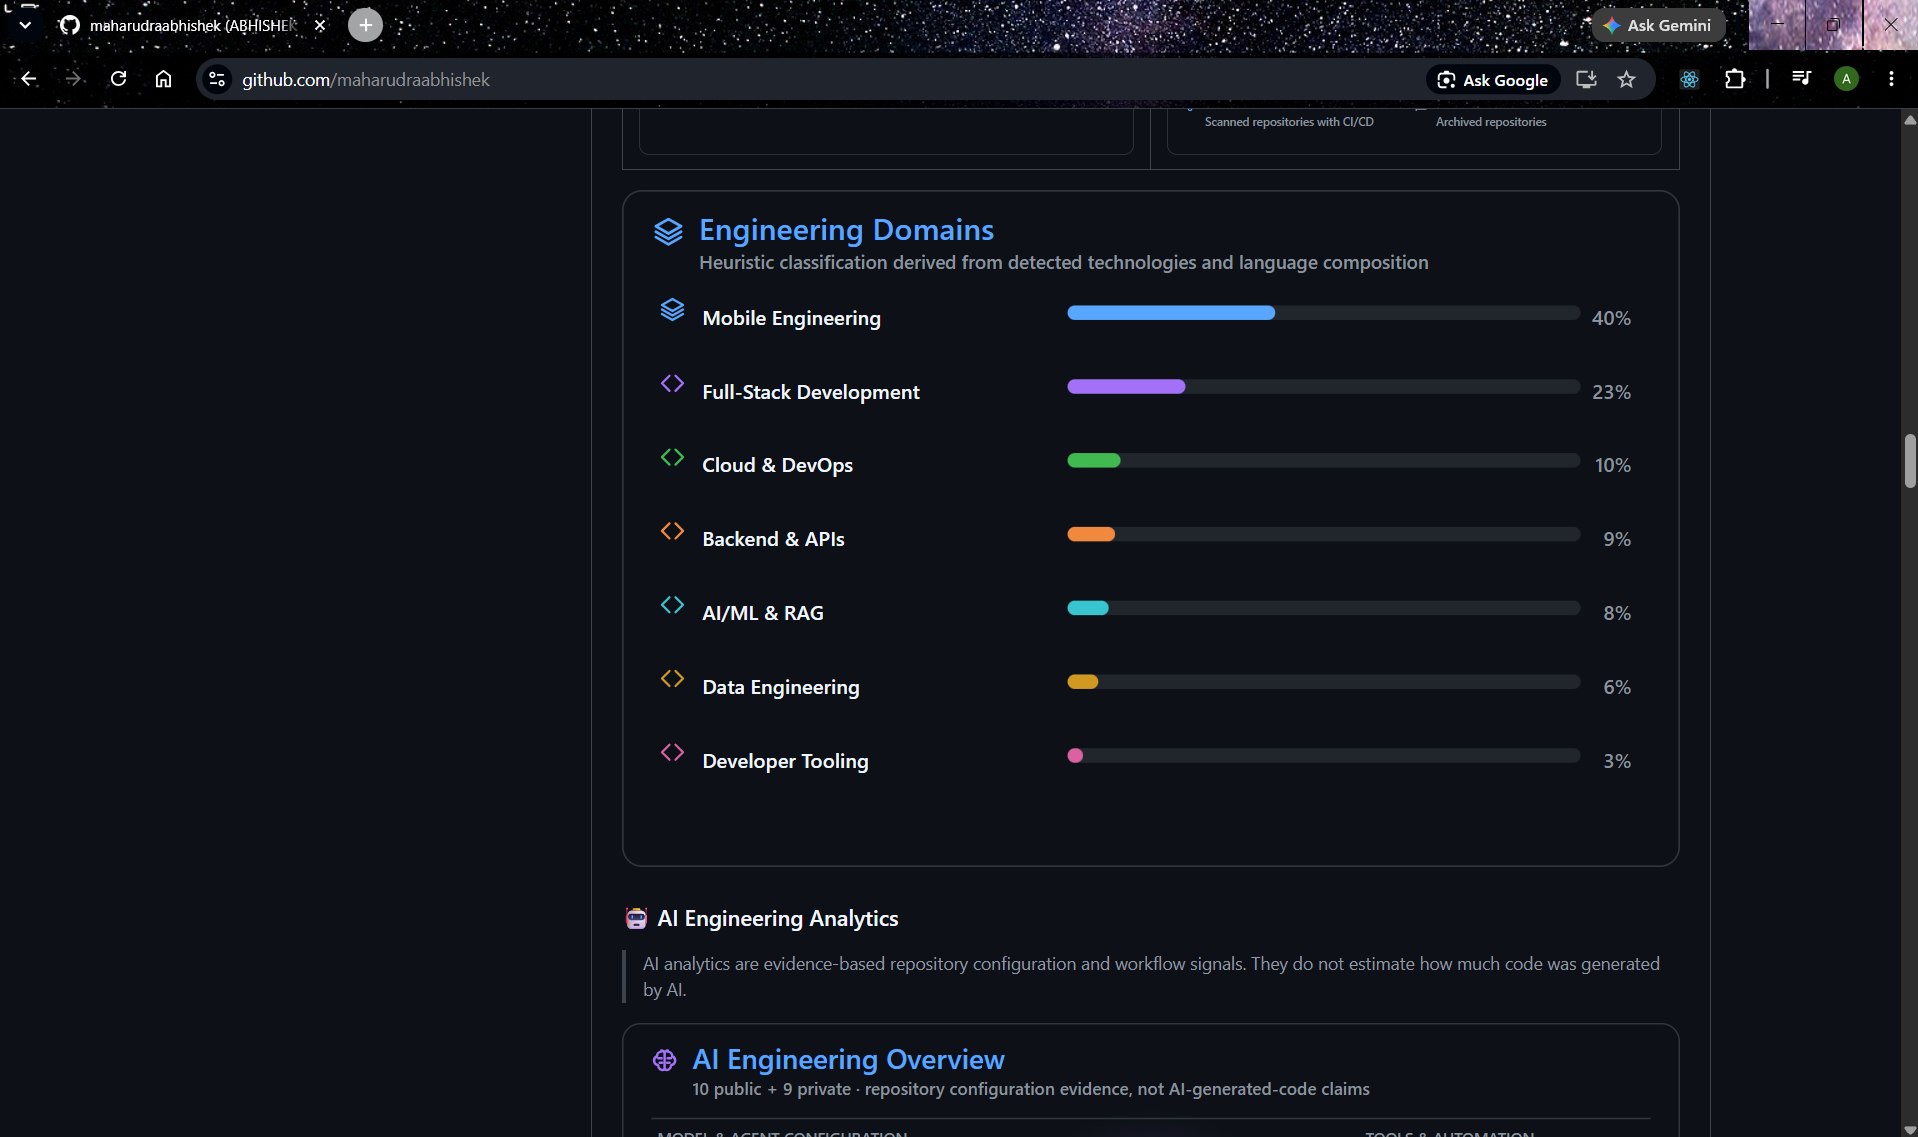Click the Developer Tooling code icon
Image resolution: width=1918 pixels, height=1137 pixels.
(672, 752)
